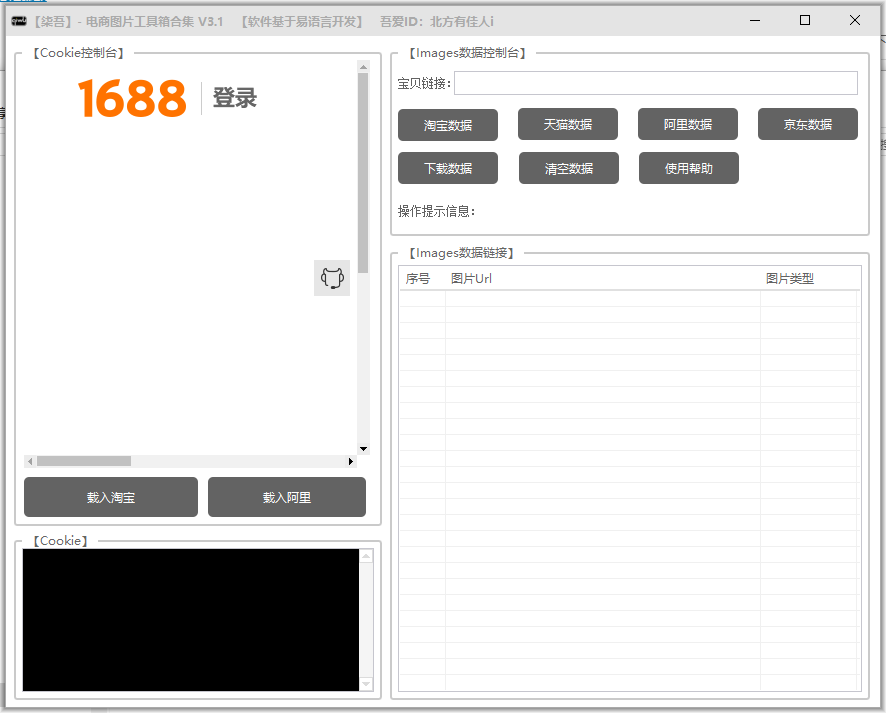Image resolution: width=886 pixels, height=713 pixels.
Task: Click the 登录 text beside the 1688 logo
Action: 235,98
